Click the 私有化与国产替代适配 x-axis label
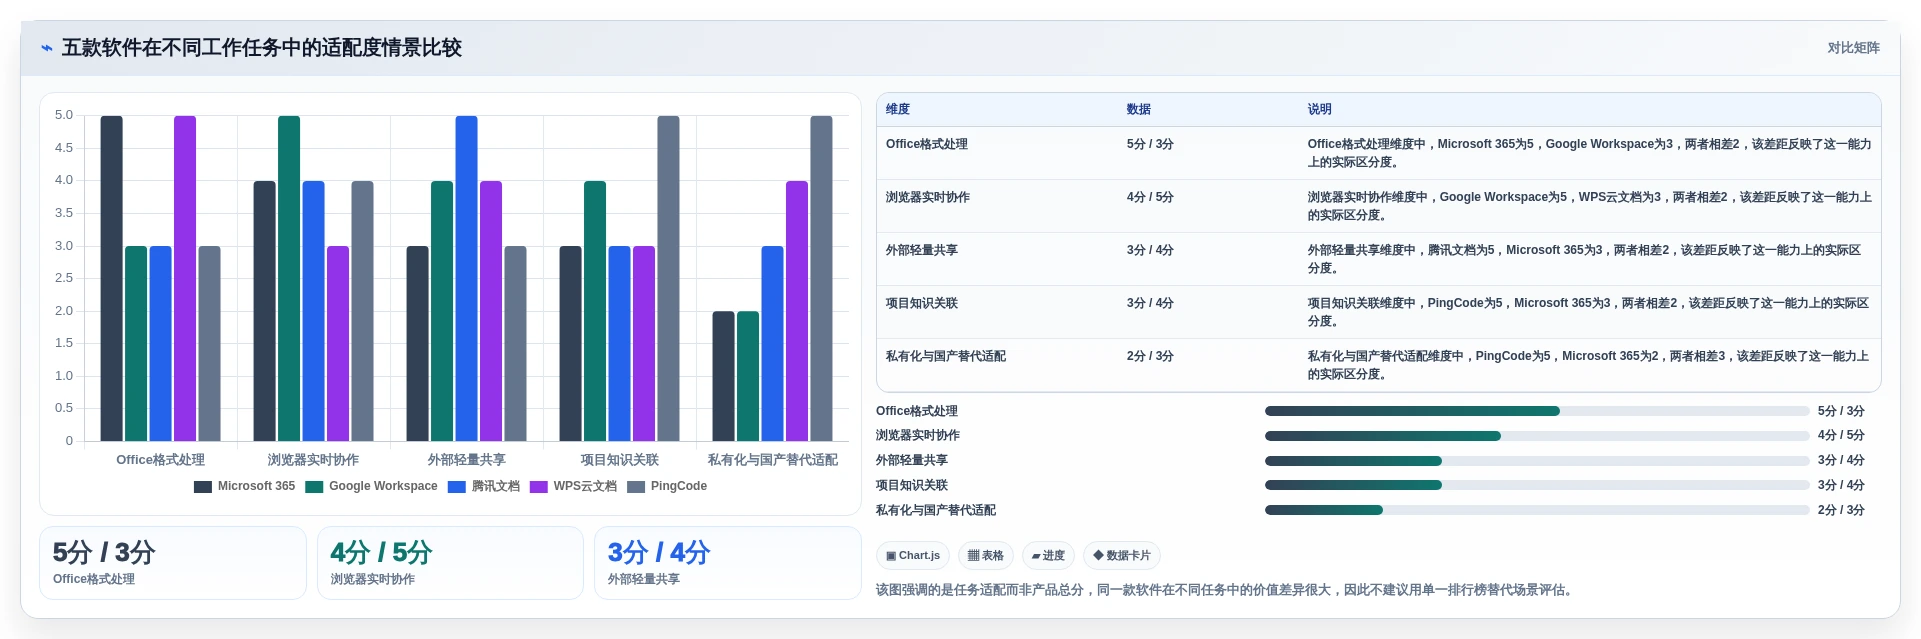Viewport: 1921px width, 639px height. 773,460
